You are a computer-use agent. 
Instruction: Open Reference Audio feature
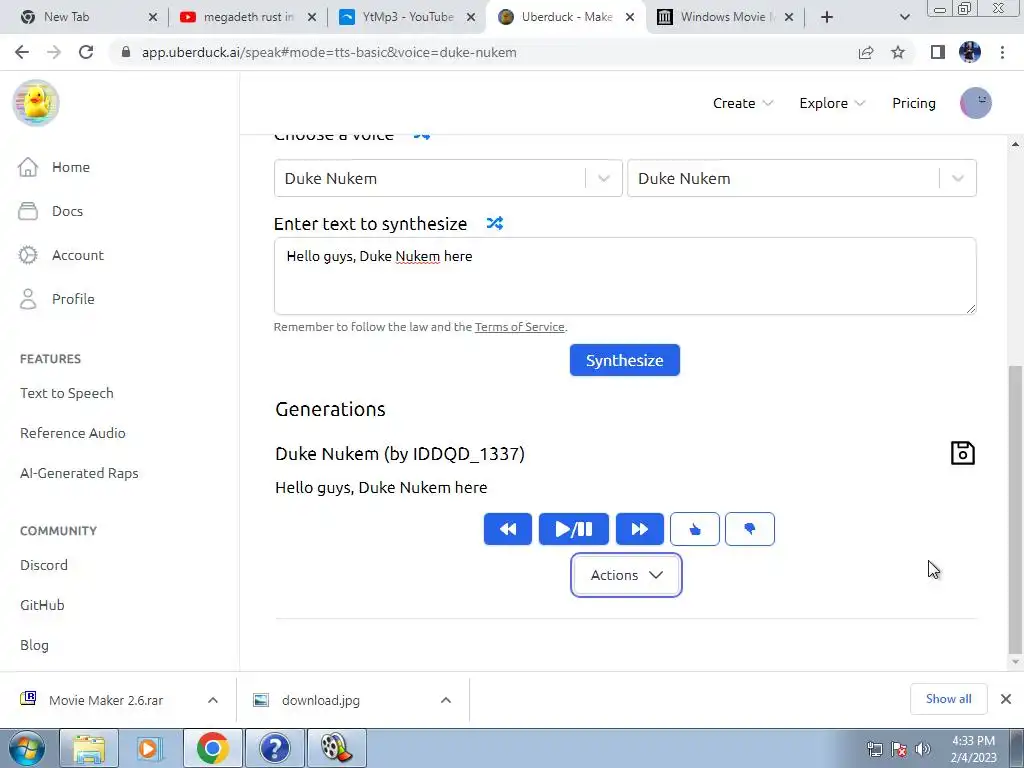pos(72,433)
